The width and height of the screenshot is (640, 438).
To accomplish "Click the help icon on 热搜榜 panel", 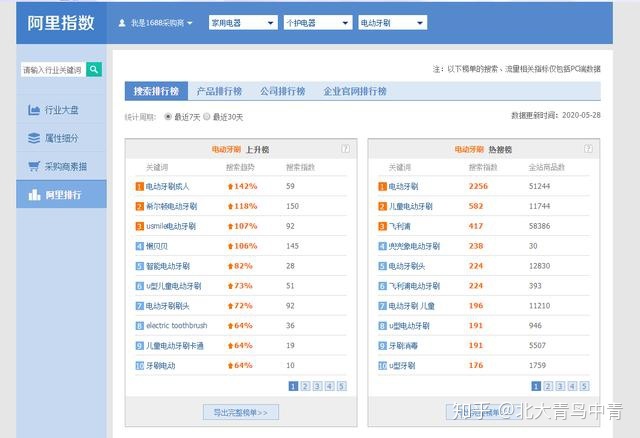I will click(x=588, y=149).
